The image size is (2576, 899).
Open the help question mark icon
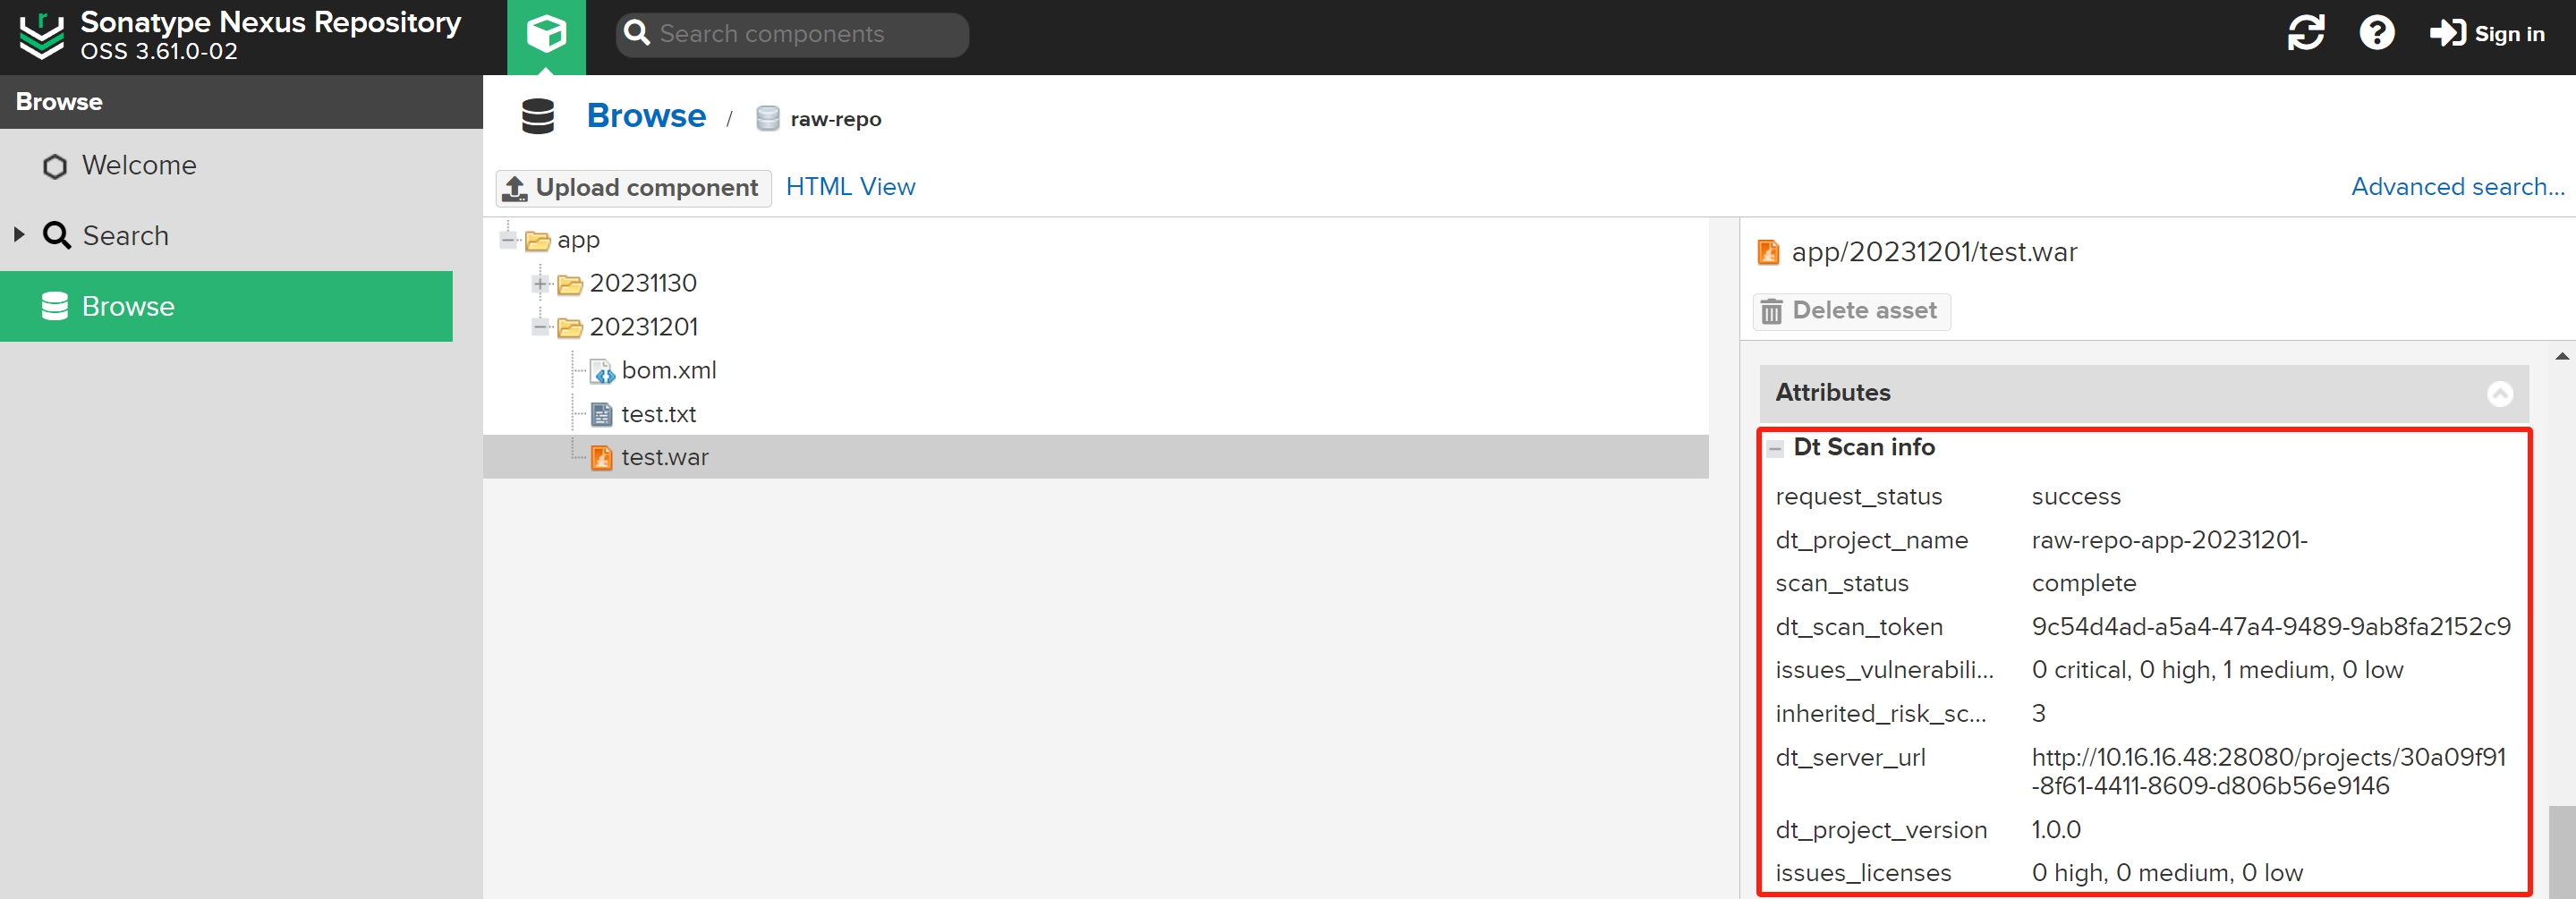pyautogui.click(x=2376, y=33)
